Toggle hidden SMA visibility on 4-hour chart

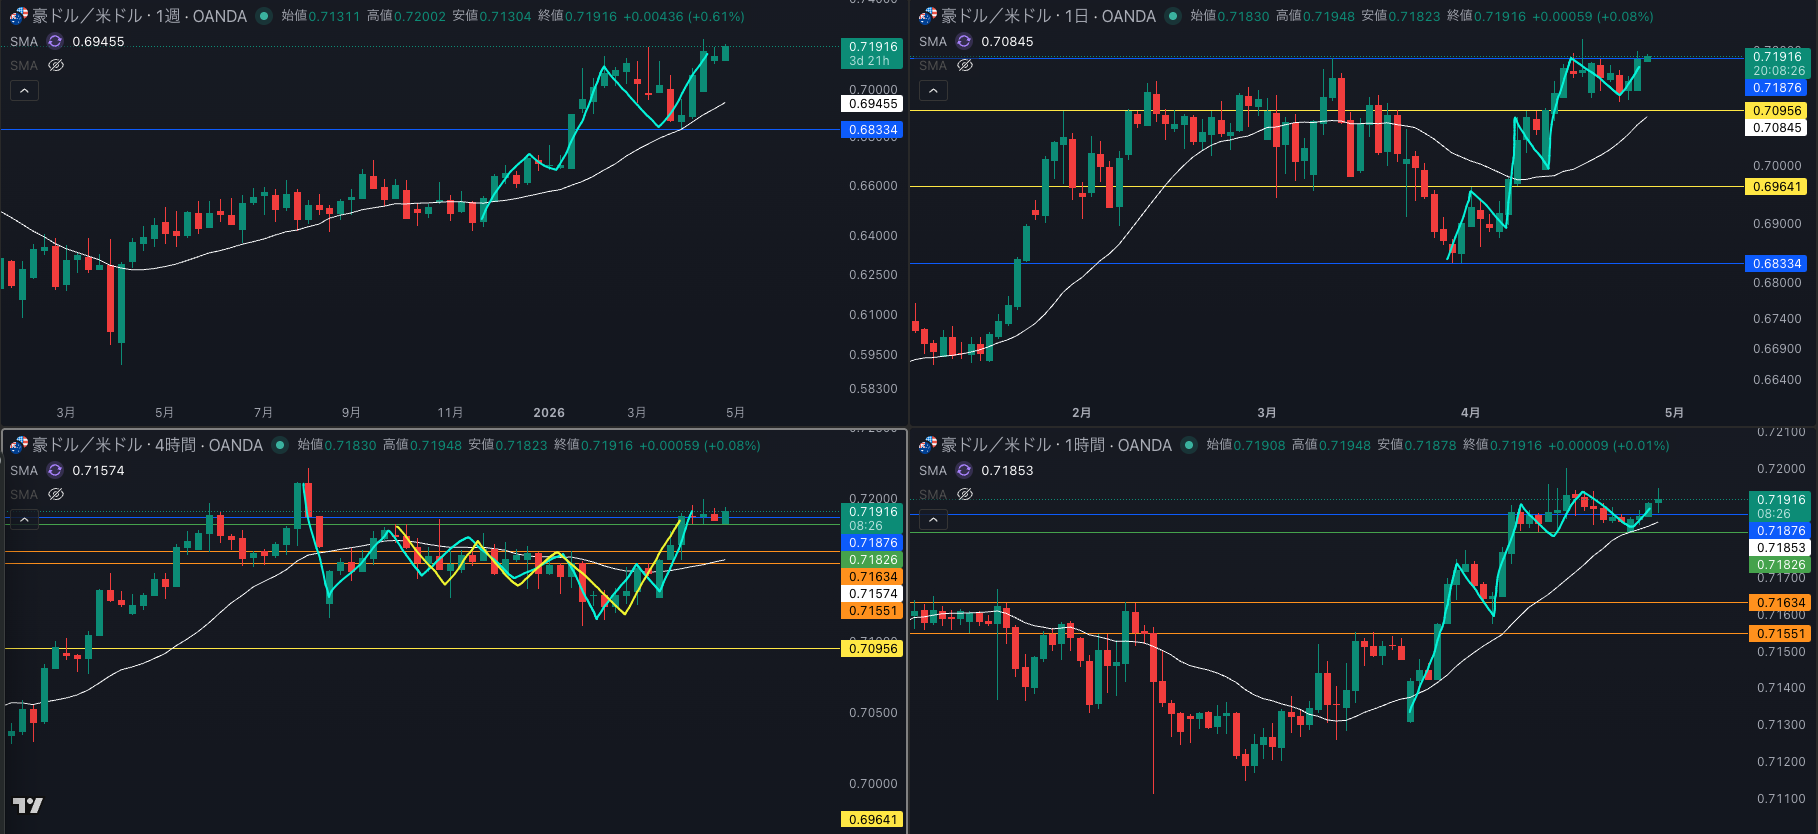(x=56, y=494)
